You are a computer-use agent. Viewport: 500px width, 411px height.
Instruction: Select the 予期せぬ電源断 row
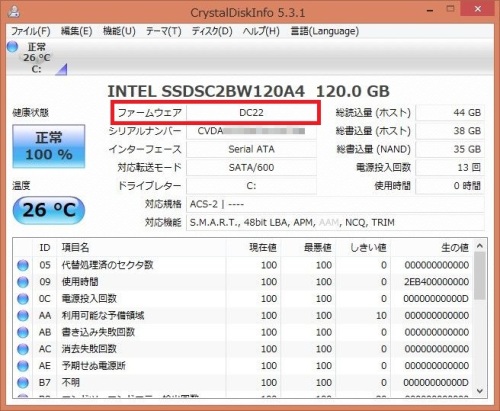tap(243, 366)
